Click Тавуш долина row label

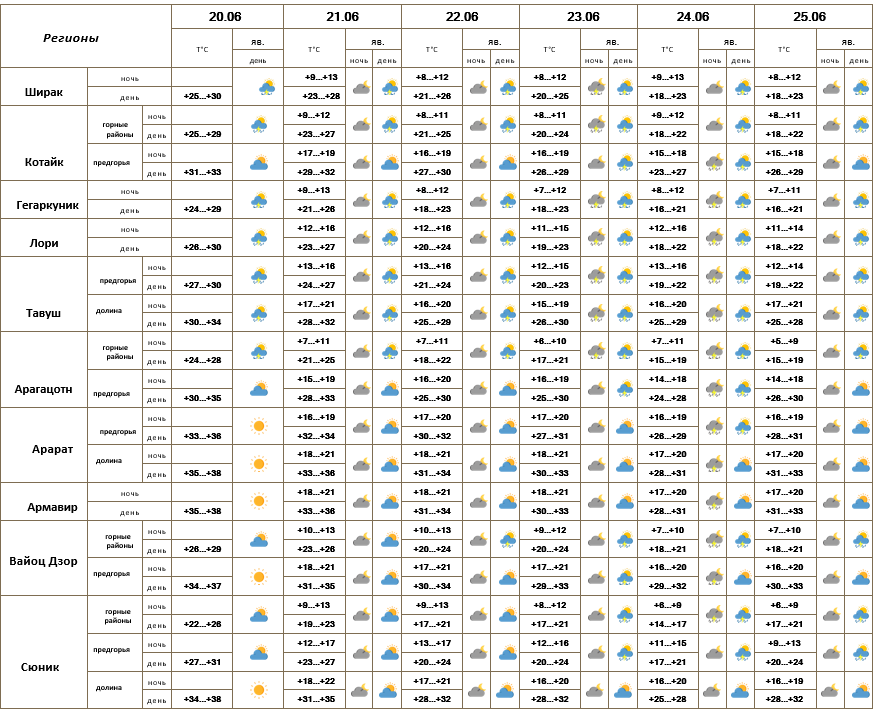pyautogui.click(x=108, y=311)
